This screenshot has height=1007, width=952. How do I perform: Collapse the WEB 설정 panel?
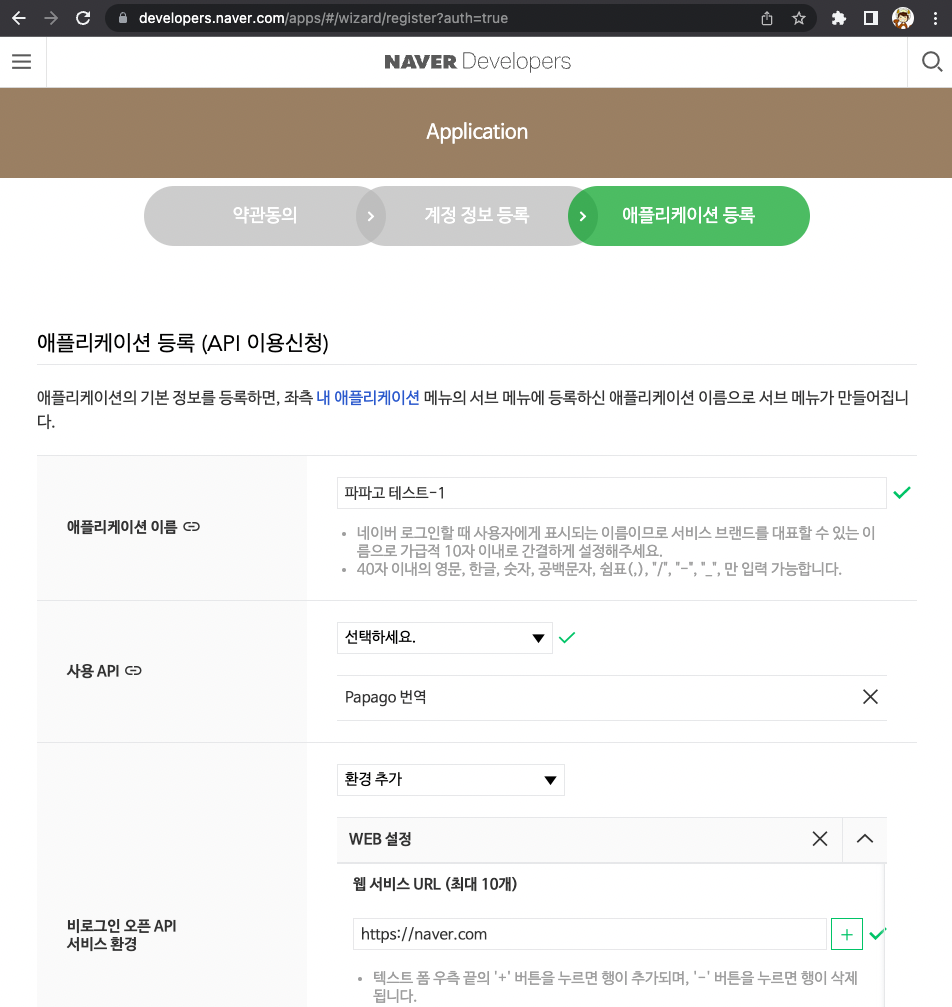point(865,839)
